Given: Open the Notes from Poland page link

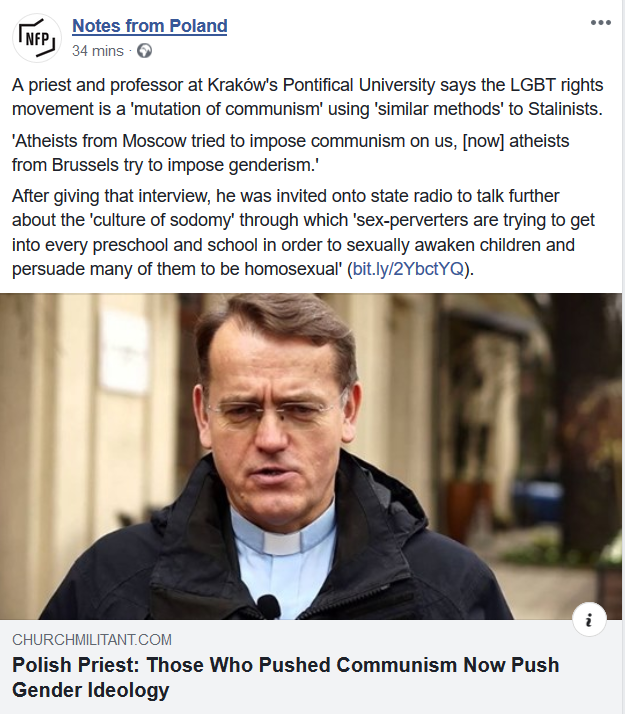Looking at the screenshot, I should tap(149, 26).
